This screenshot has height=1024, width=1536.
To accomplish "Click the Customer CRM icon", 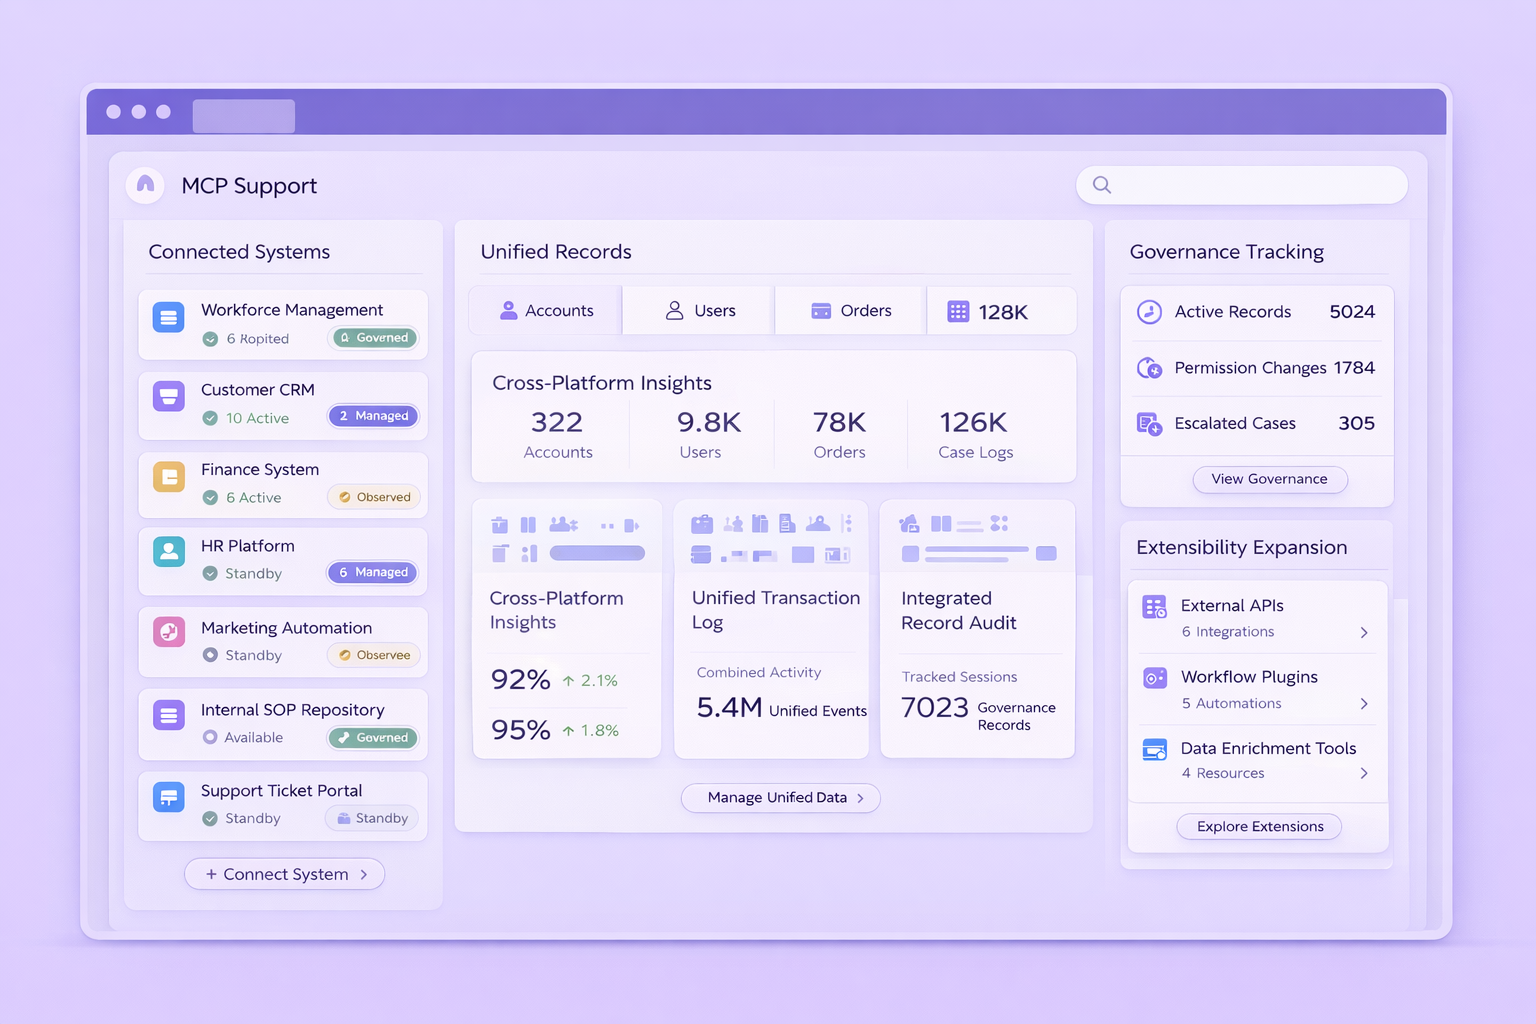I will (168, 397).
